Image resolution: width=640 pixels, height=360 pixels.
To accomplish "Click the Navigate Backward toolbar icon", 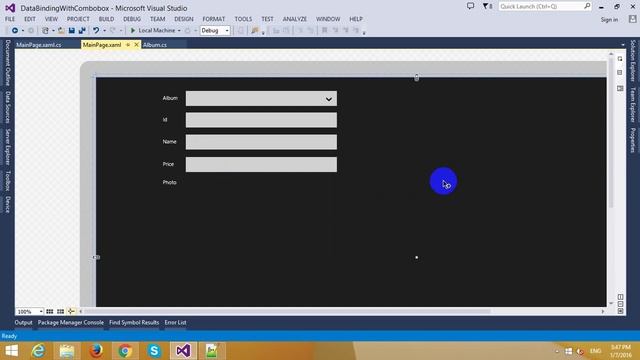I will [15, 31].
